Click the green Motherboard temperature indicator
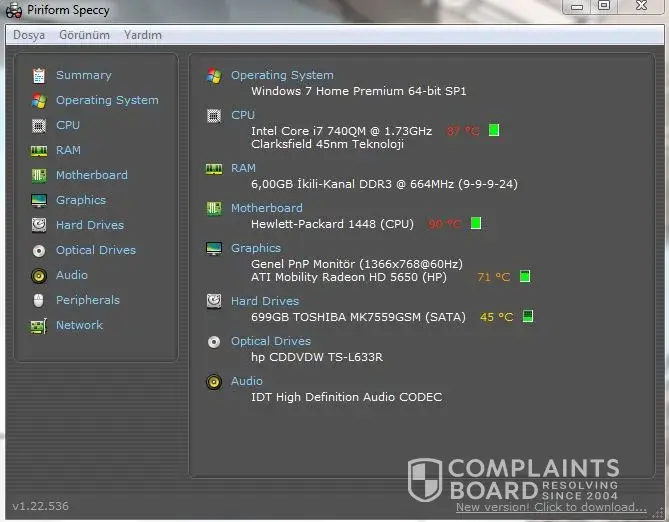 pyautogui.click(x=476, y=223)
